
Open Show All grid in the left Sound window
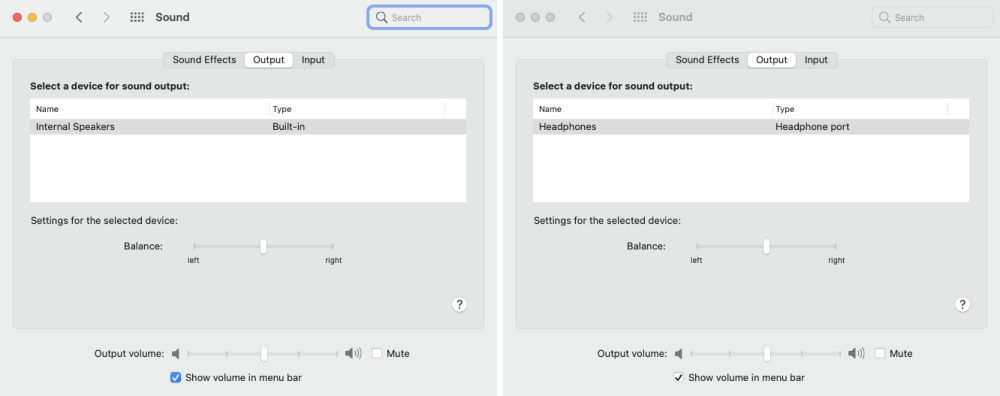pos(137,17)
